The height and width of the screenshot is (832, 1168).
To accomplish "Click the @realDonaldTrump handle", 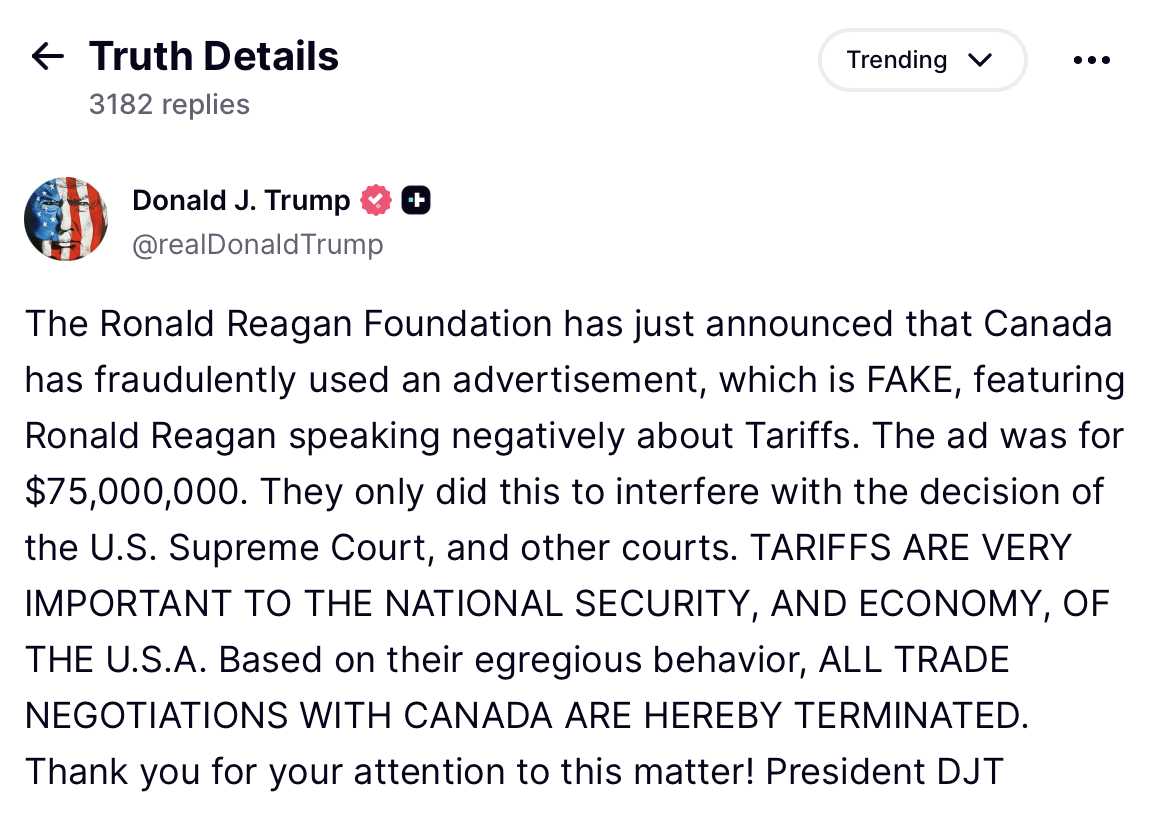I will coord(257,245).
